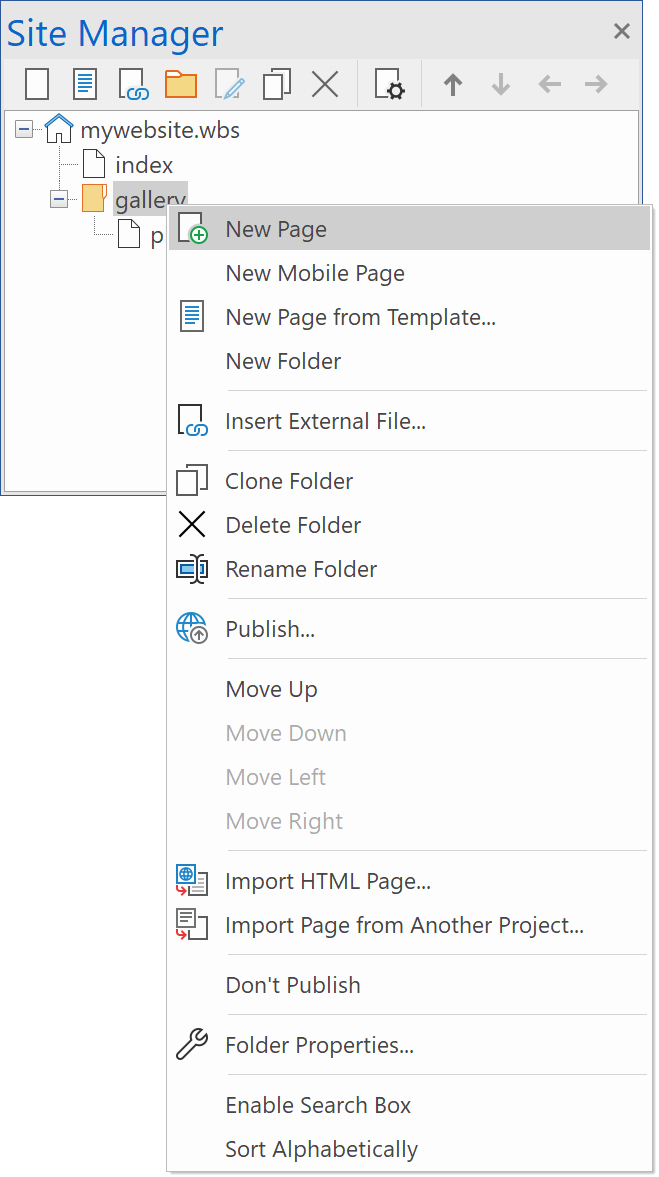Collapse the gallery folder node

59,199
